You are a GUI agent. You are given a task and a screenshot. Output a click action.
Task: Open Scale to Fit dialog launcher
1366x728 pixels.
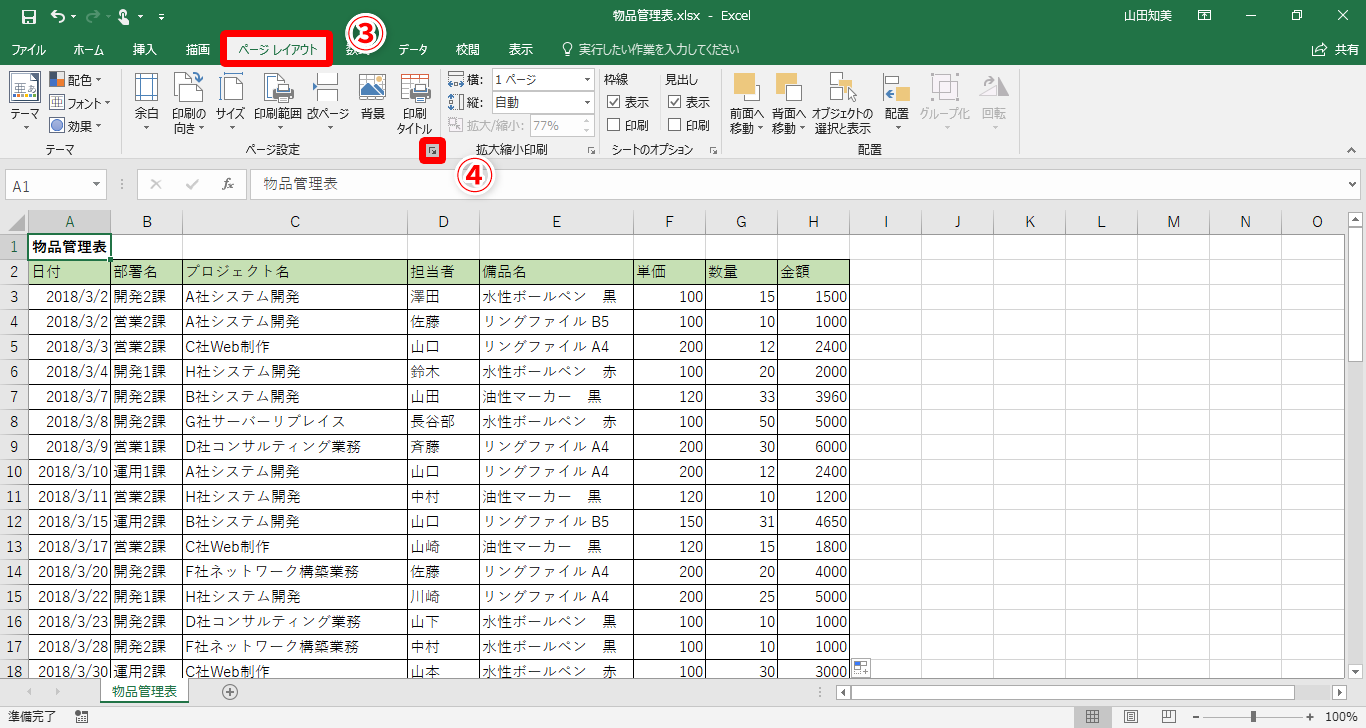pos(592,150)
